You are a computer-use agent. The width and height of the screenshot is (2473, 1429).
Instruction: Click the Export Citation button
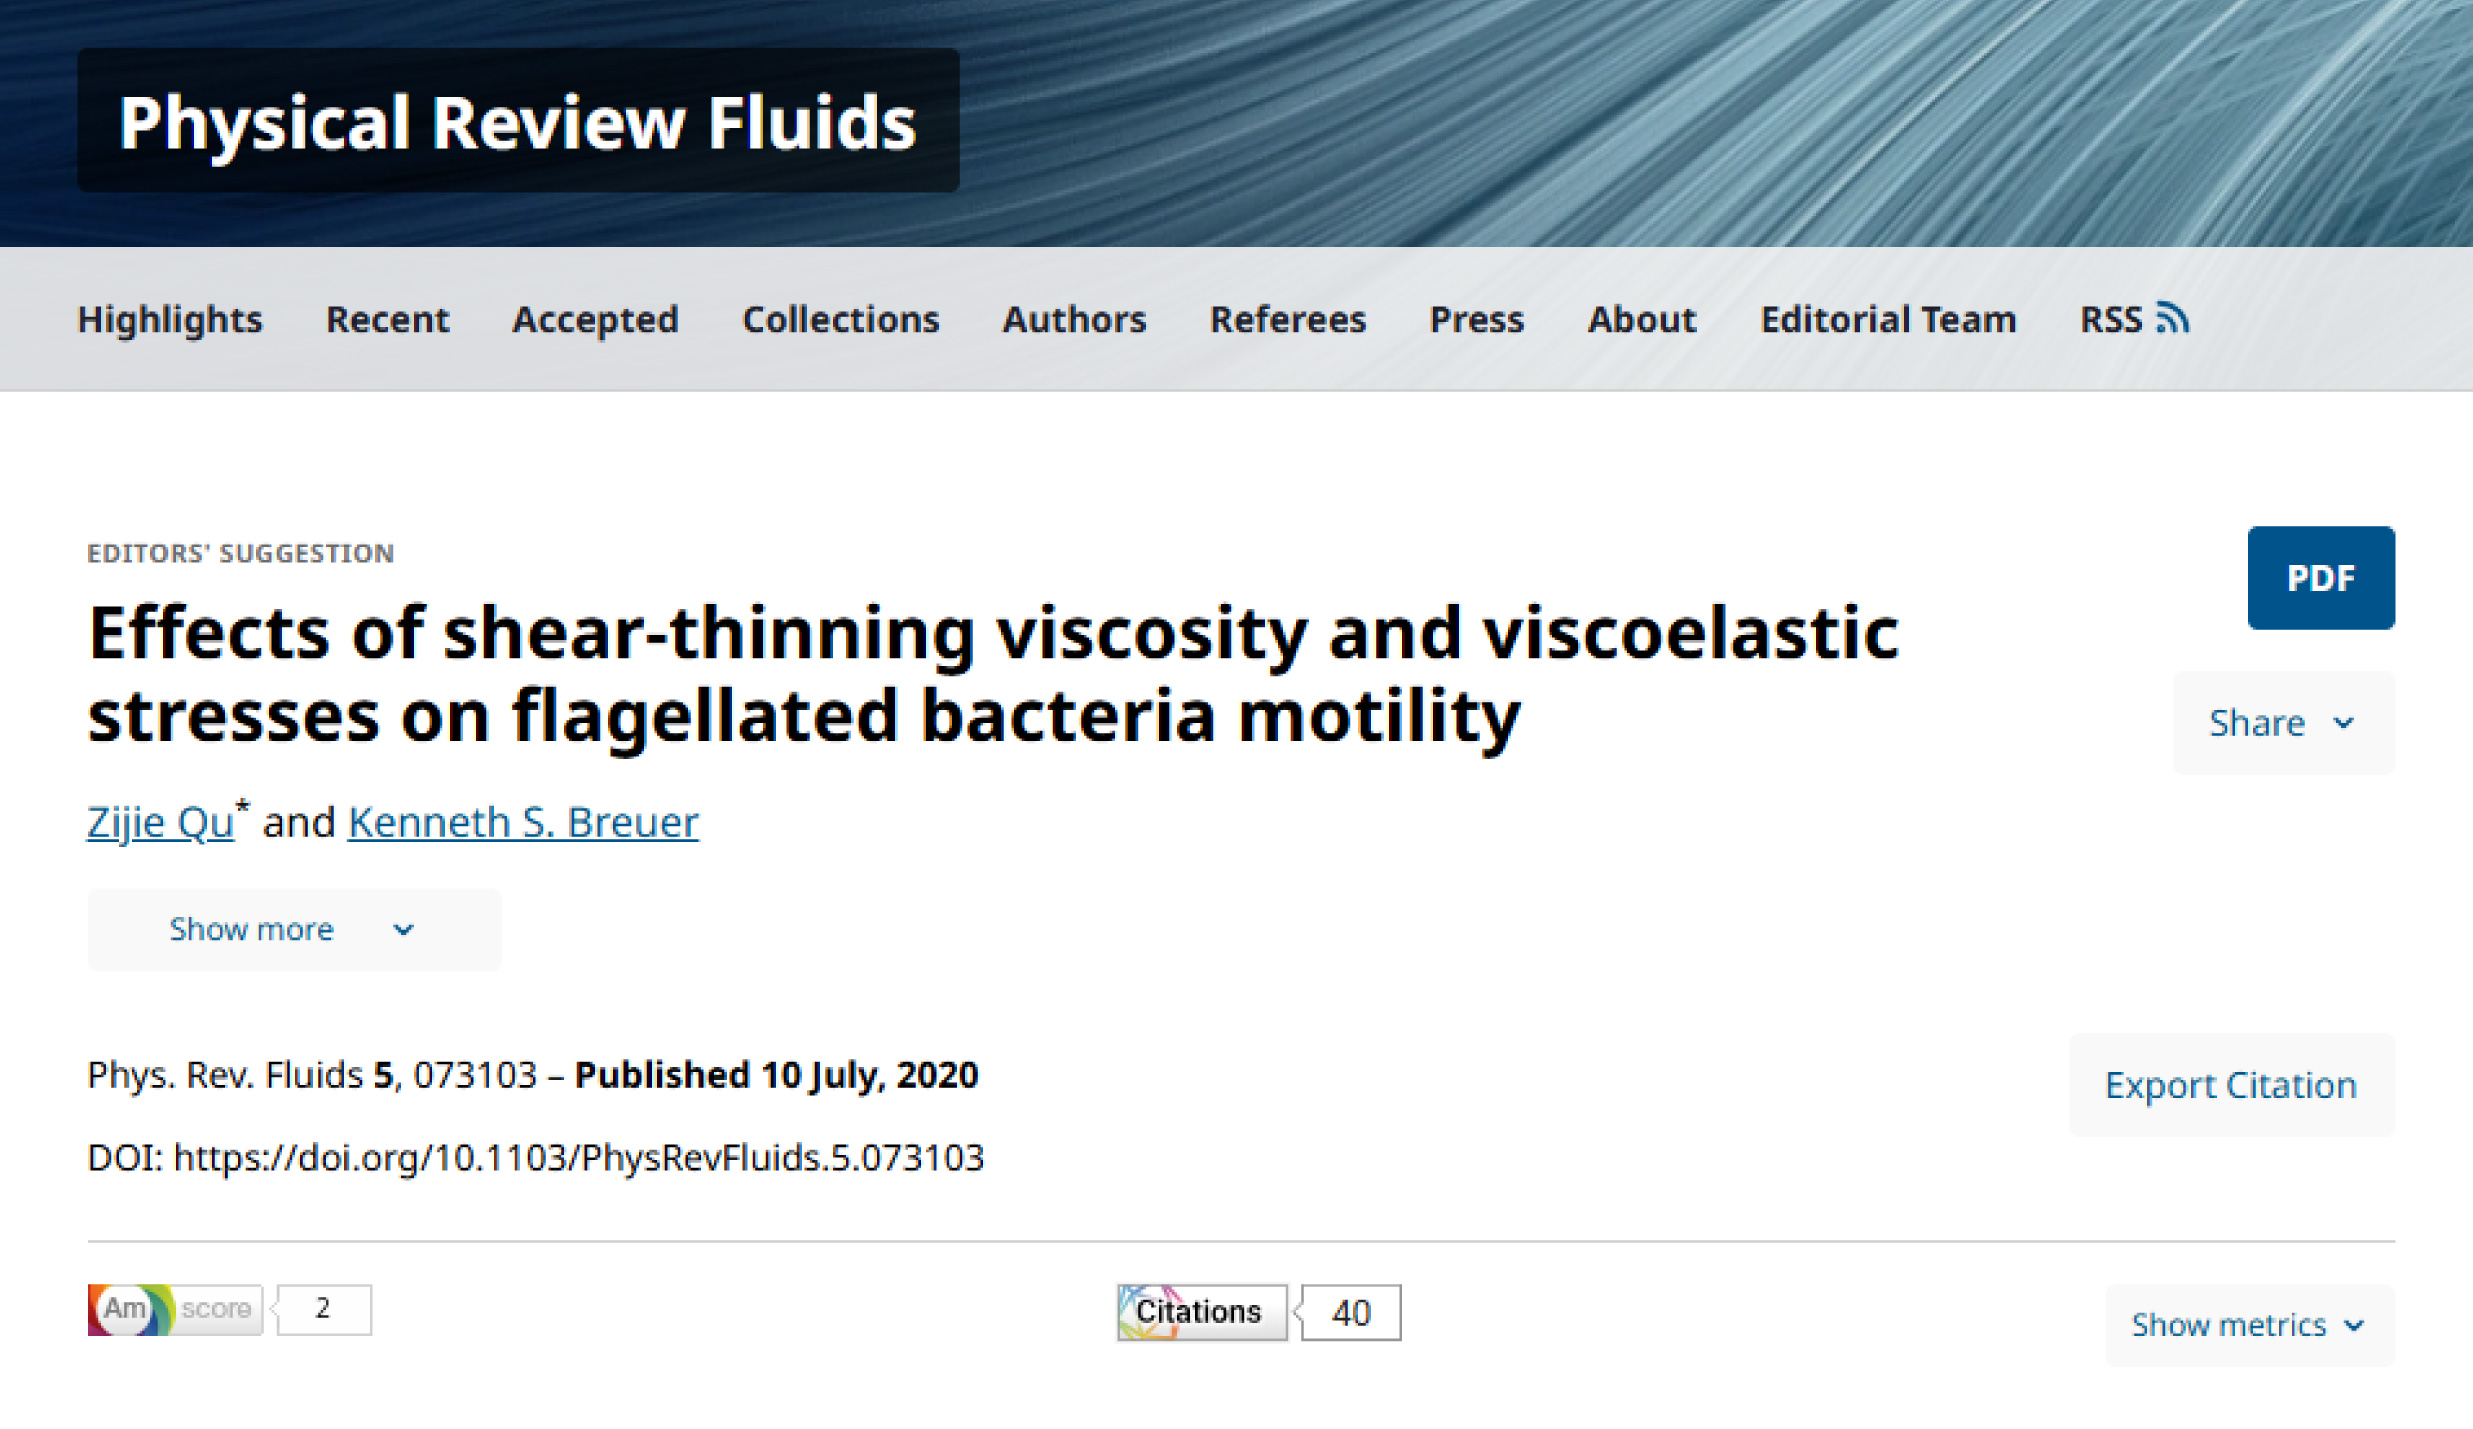click(2231, 1085)
